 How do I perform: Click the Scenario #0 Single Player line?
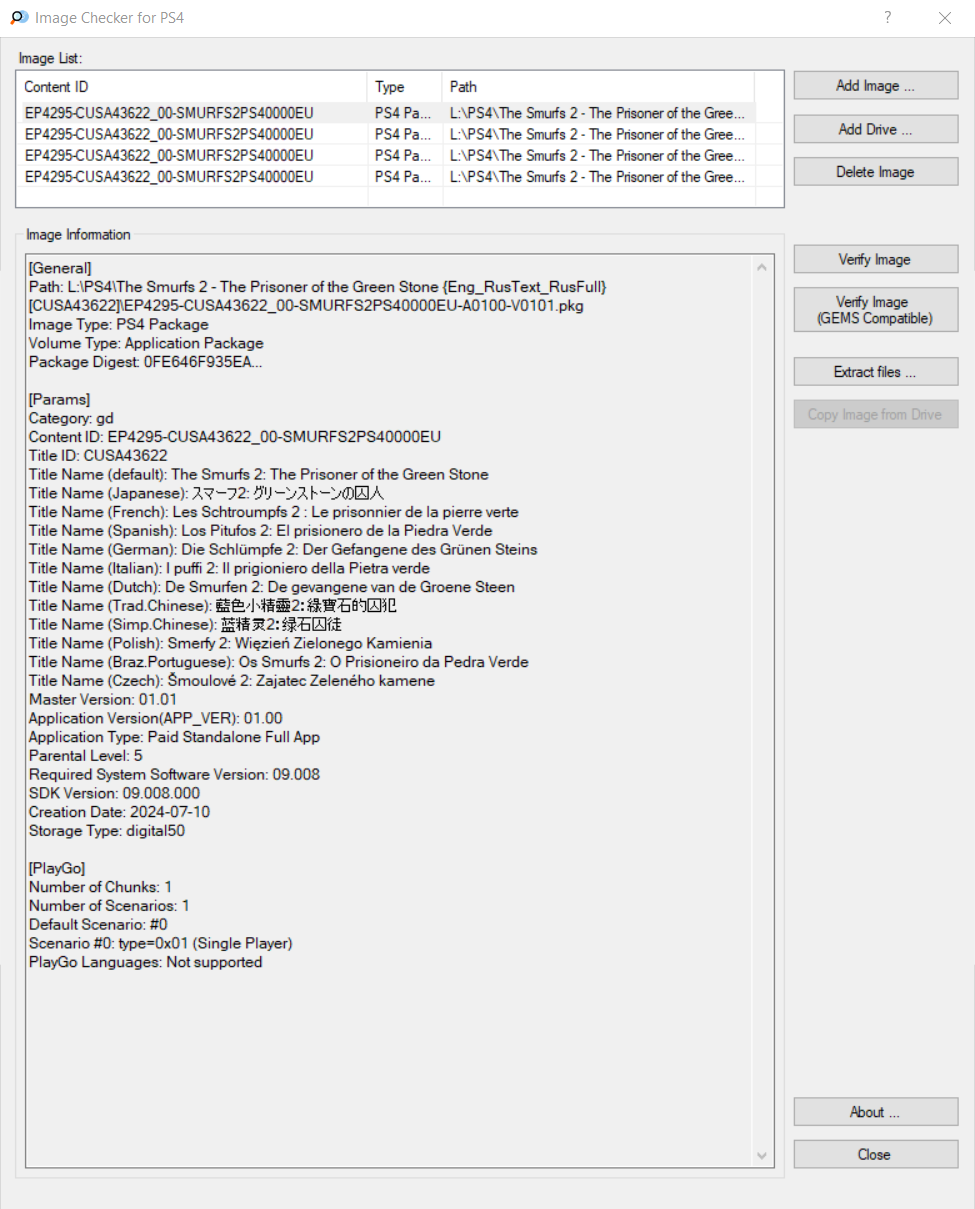click(x=160, y=943)
